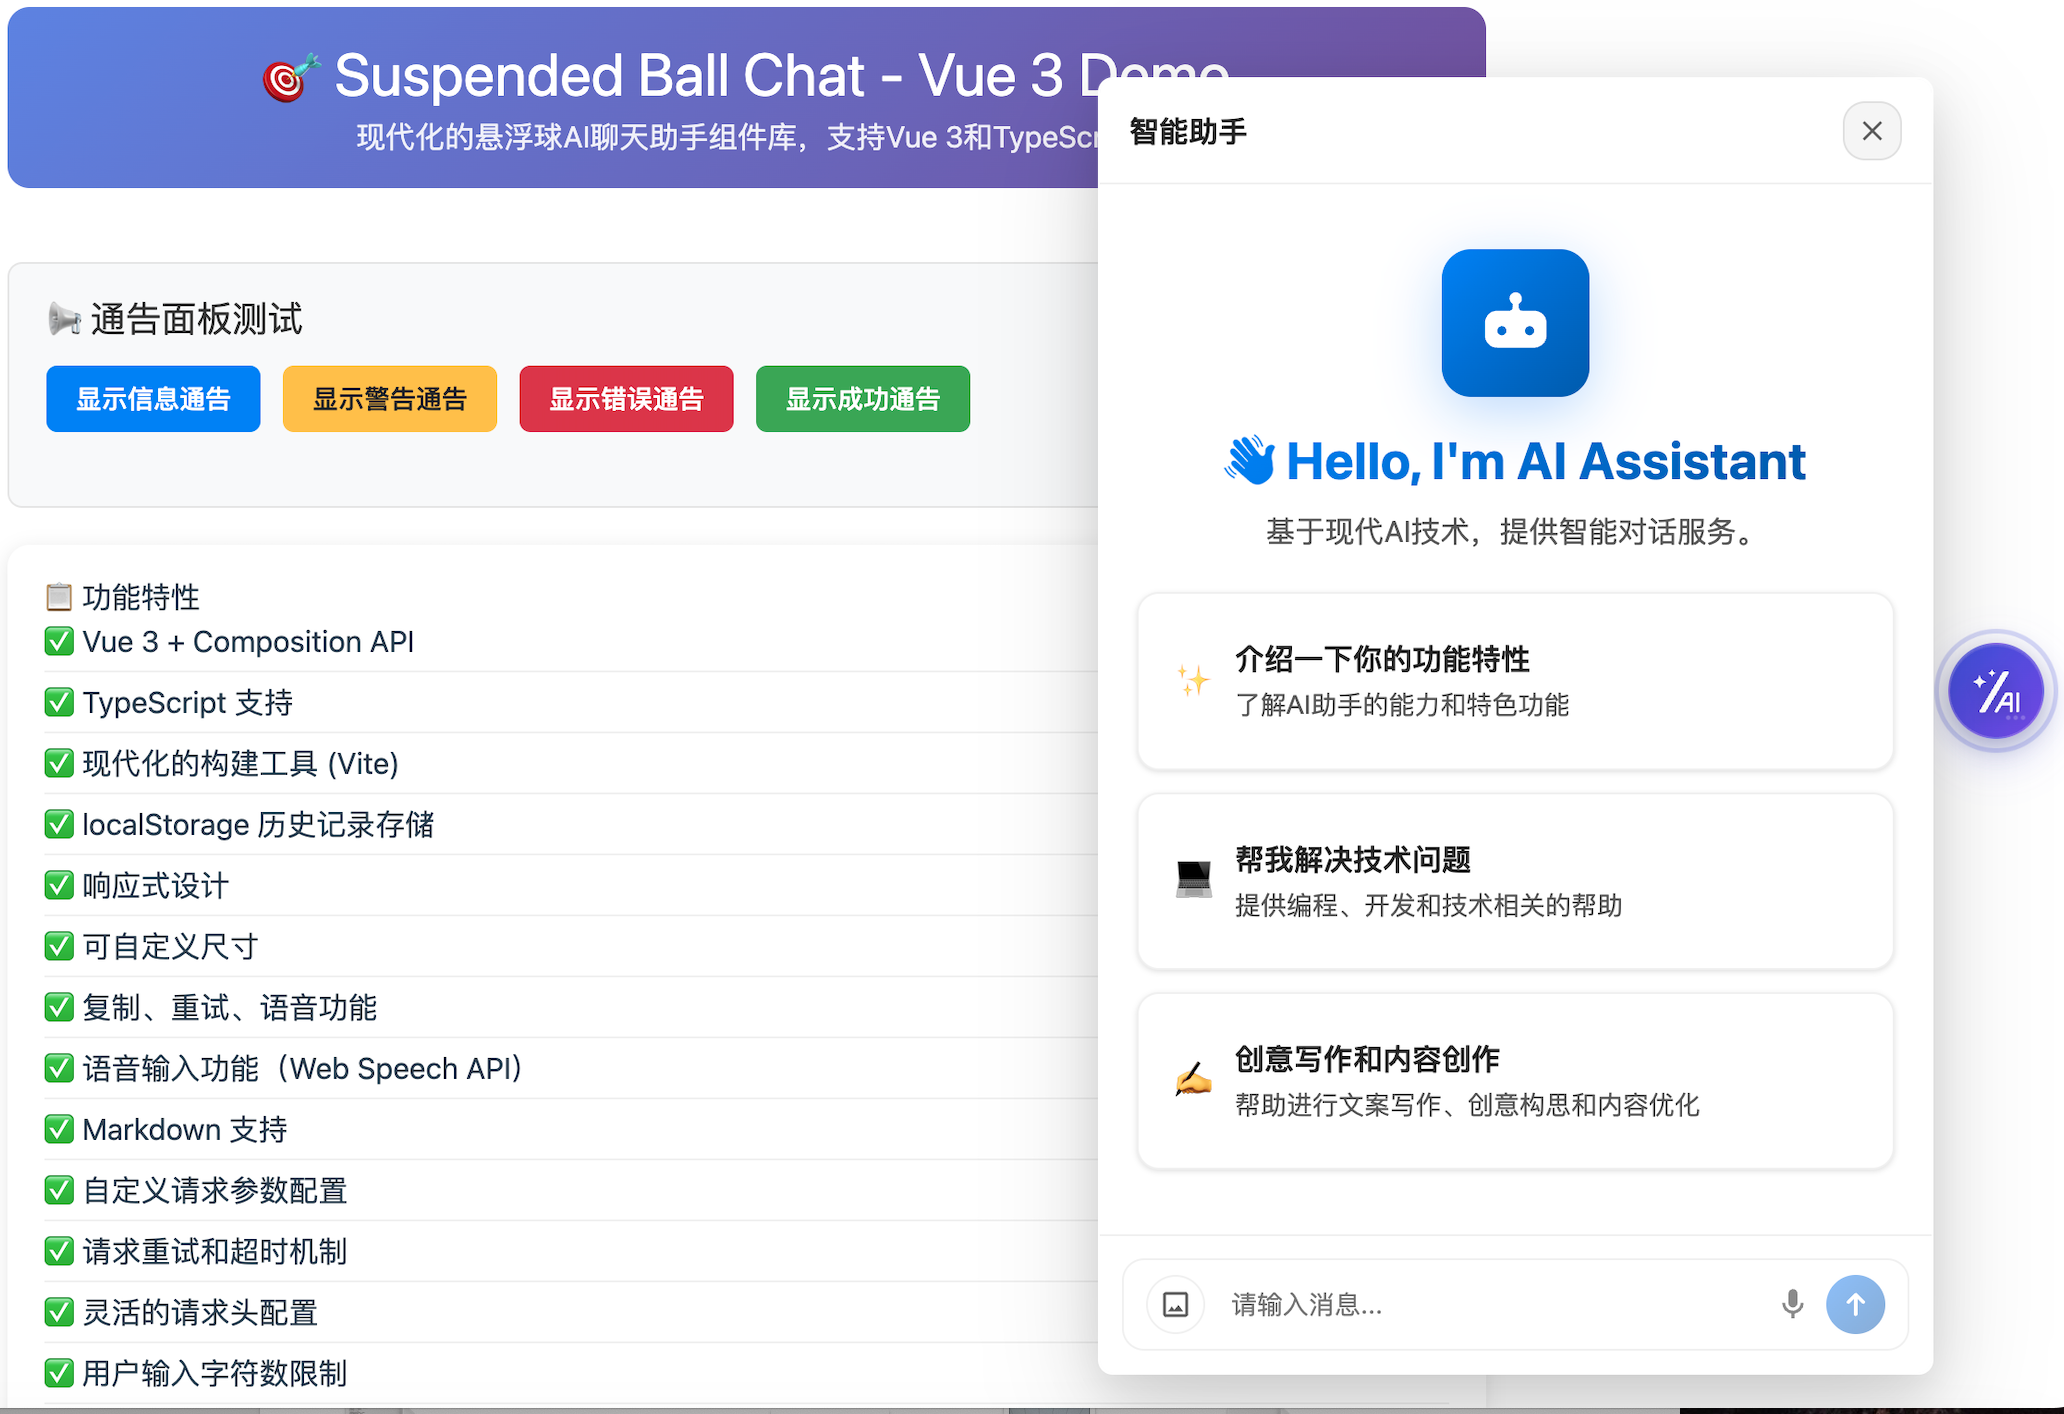Click the writing hand icon

pyautogui.click(x=1192, y=1080)
